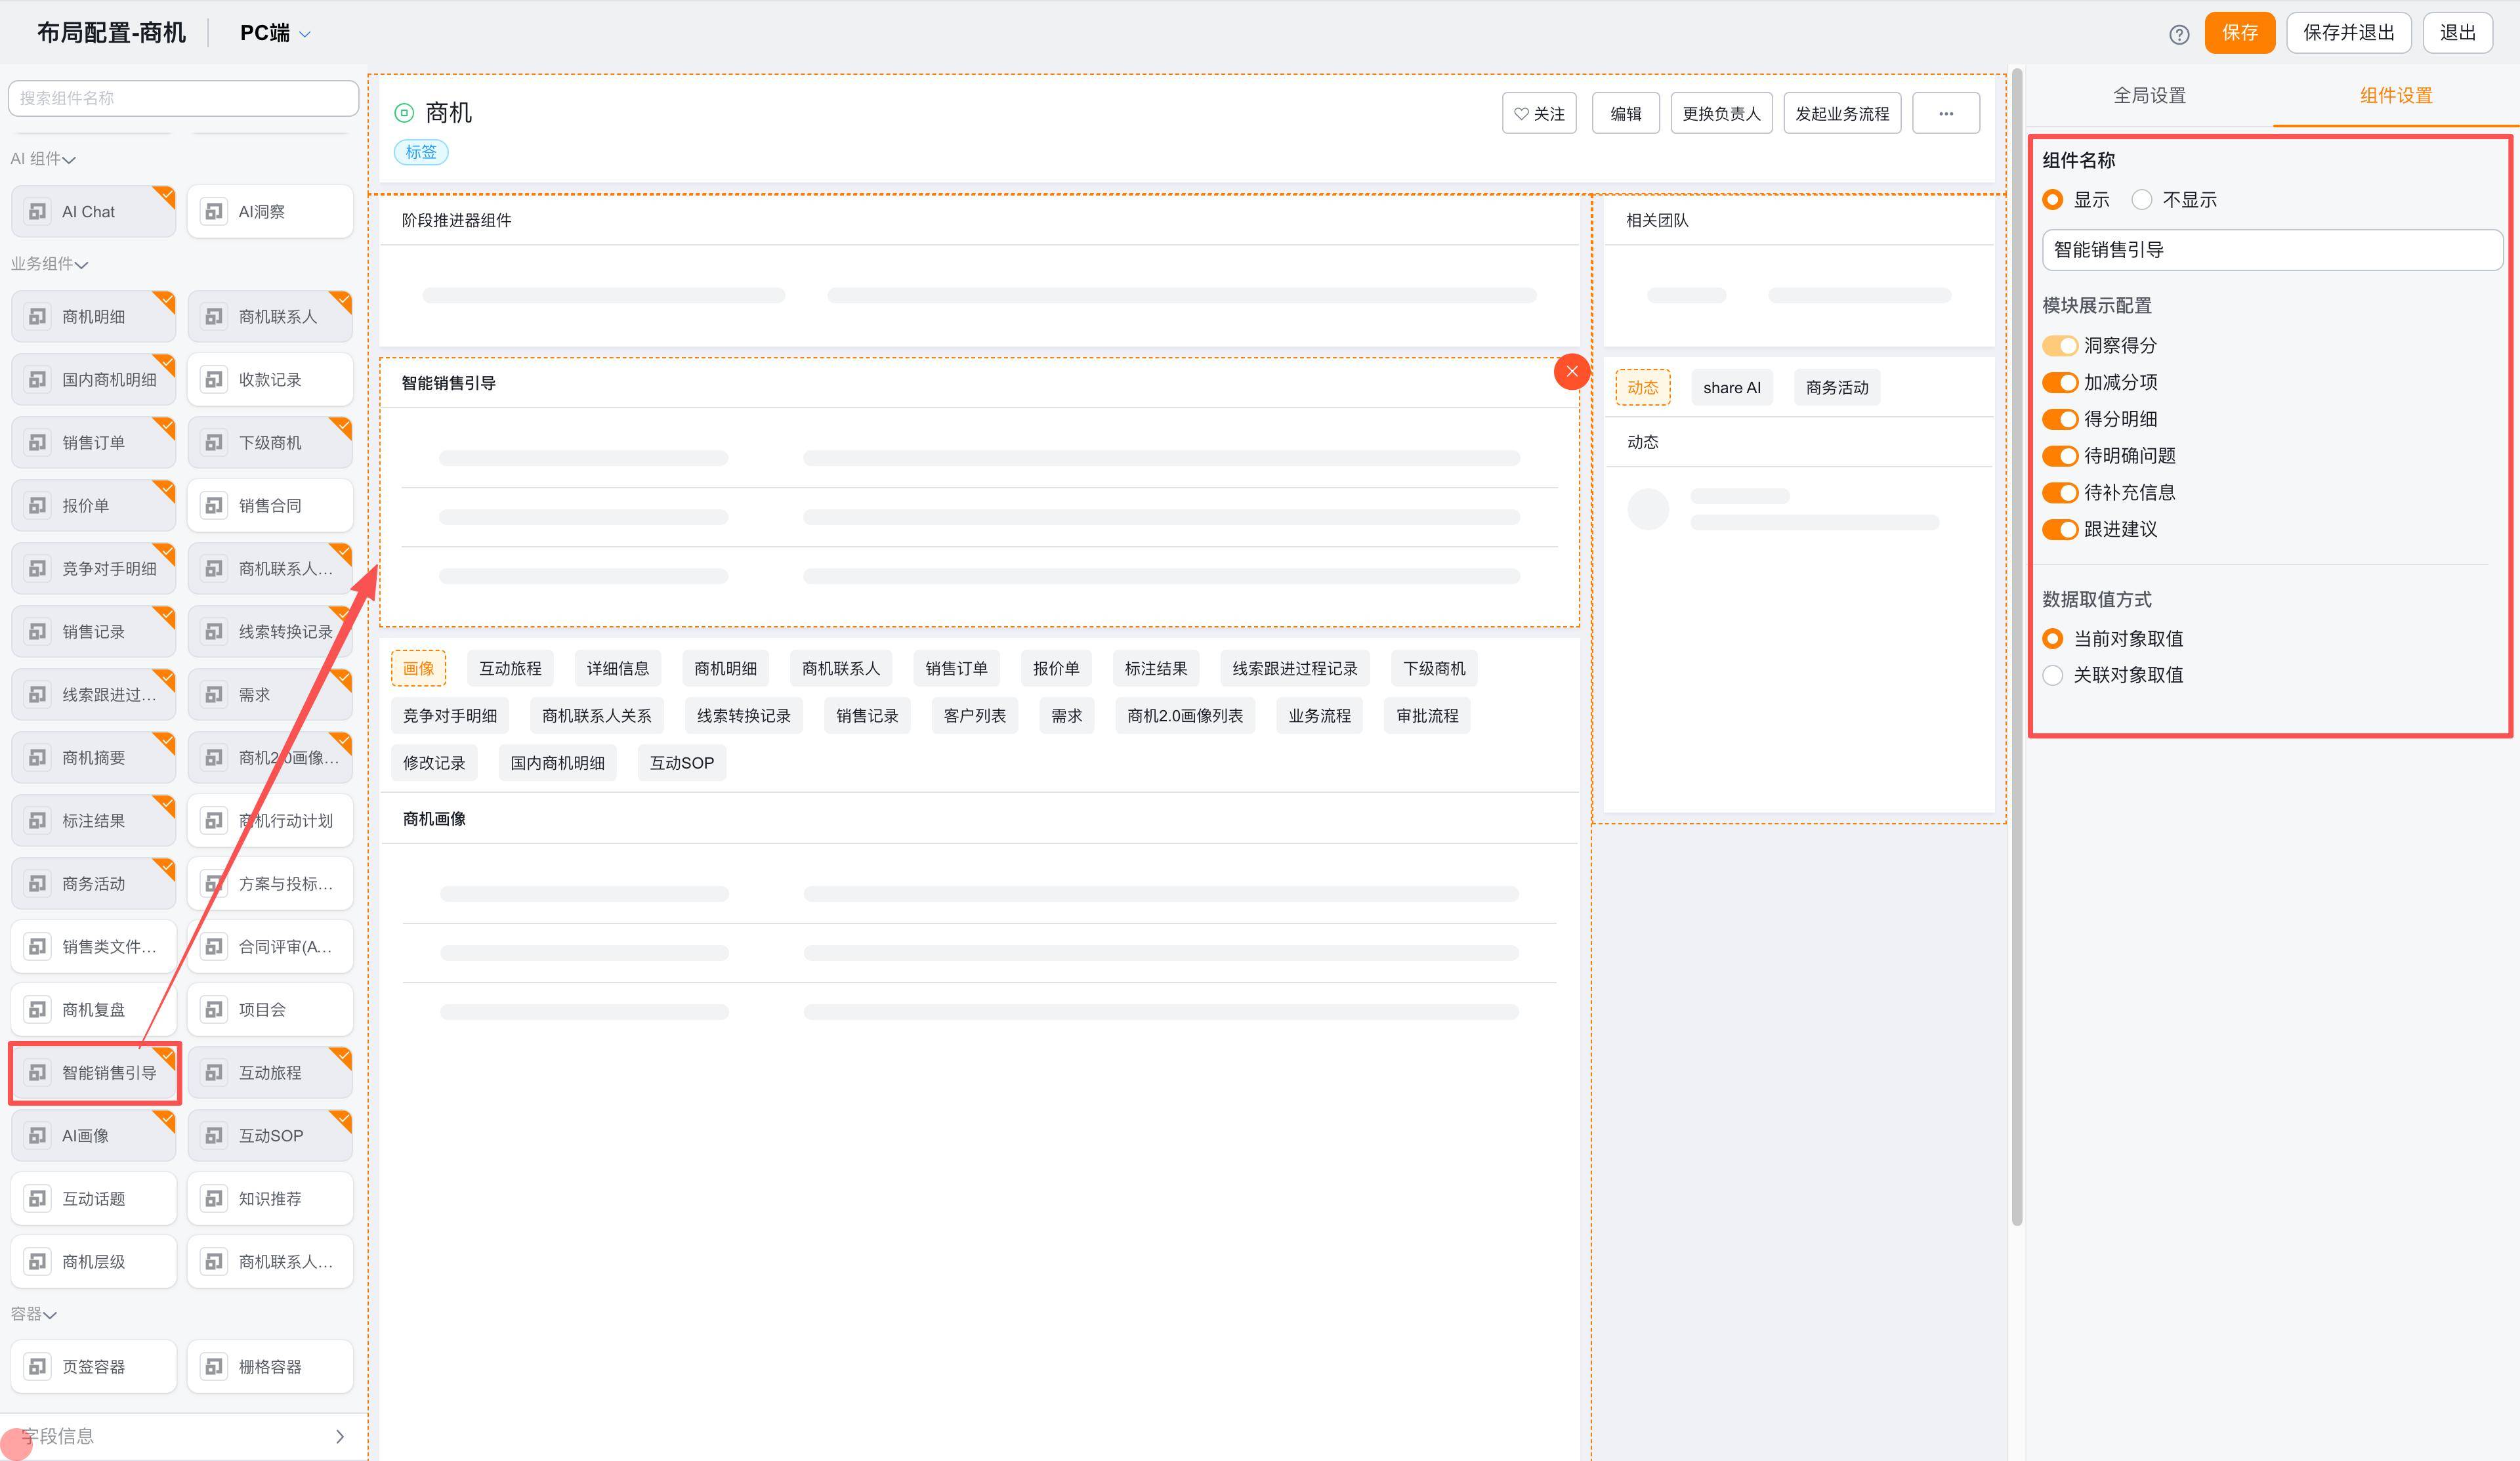
Task: Toggle the 跟进建议 switch
Action: [x=2059, y=529]
